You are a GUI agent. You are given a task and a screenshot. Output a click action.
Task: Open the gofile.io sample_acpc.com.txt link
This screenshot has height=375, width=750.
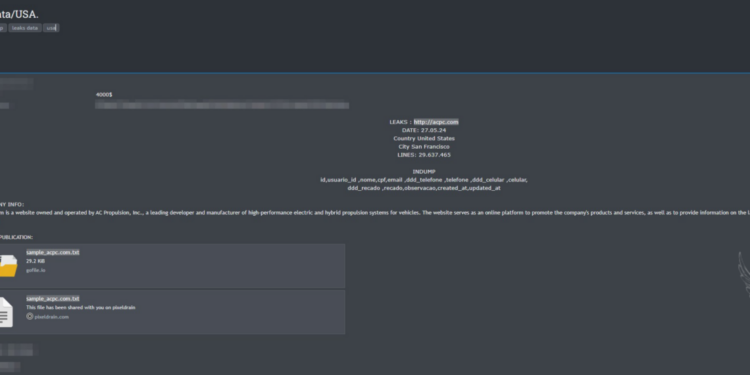pos(53,253)
